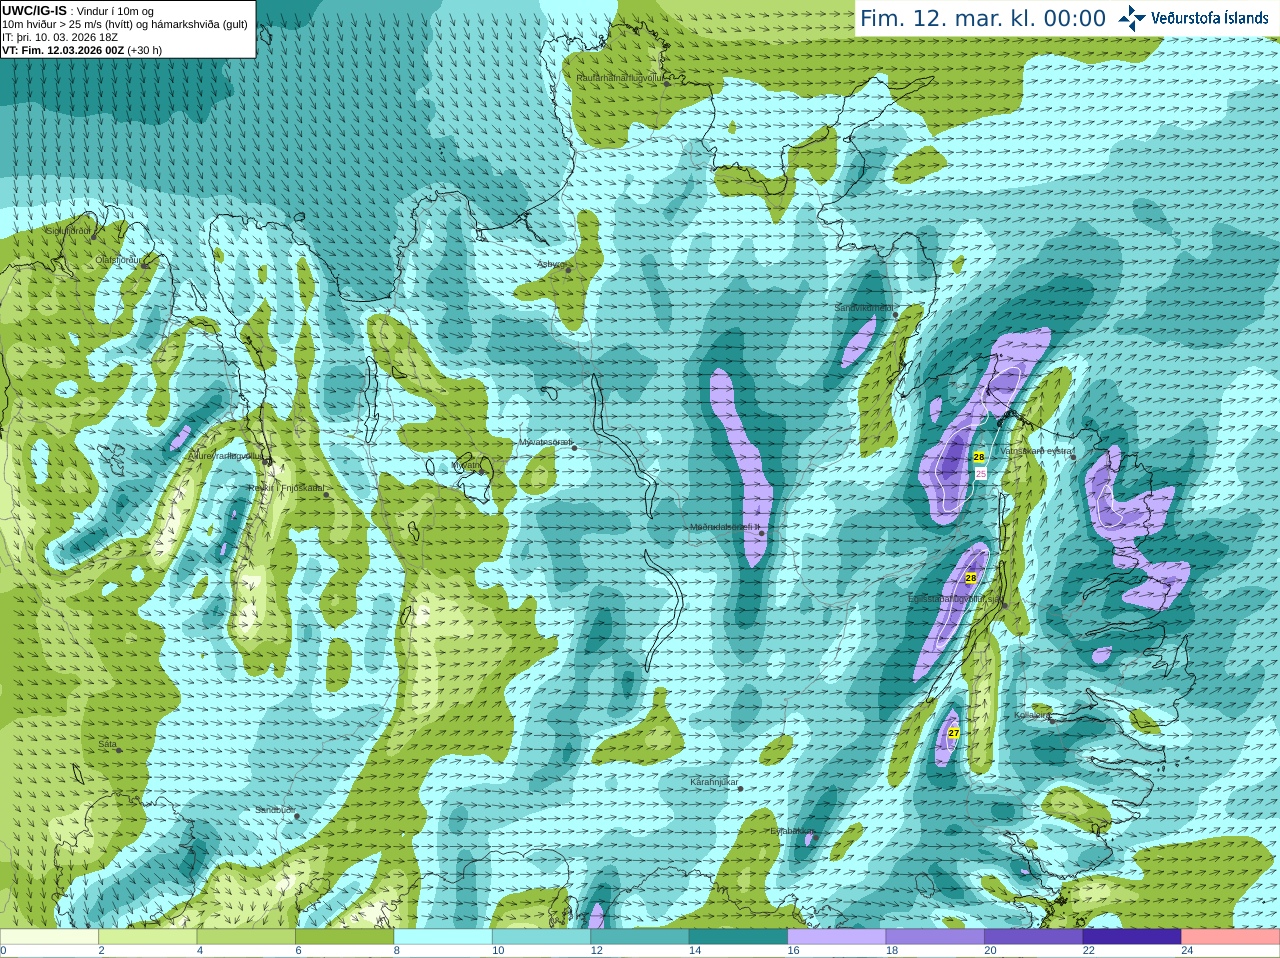Select the Siglufjörður station label

(x=68, y=231)
